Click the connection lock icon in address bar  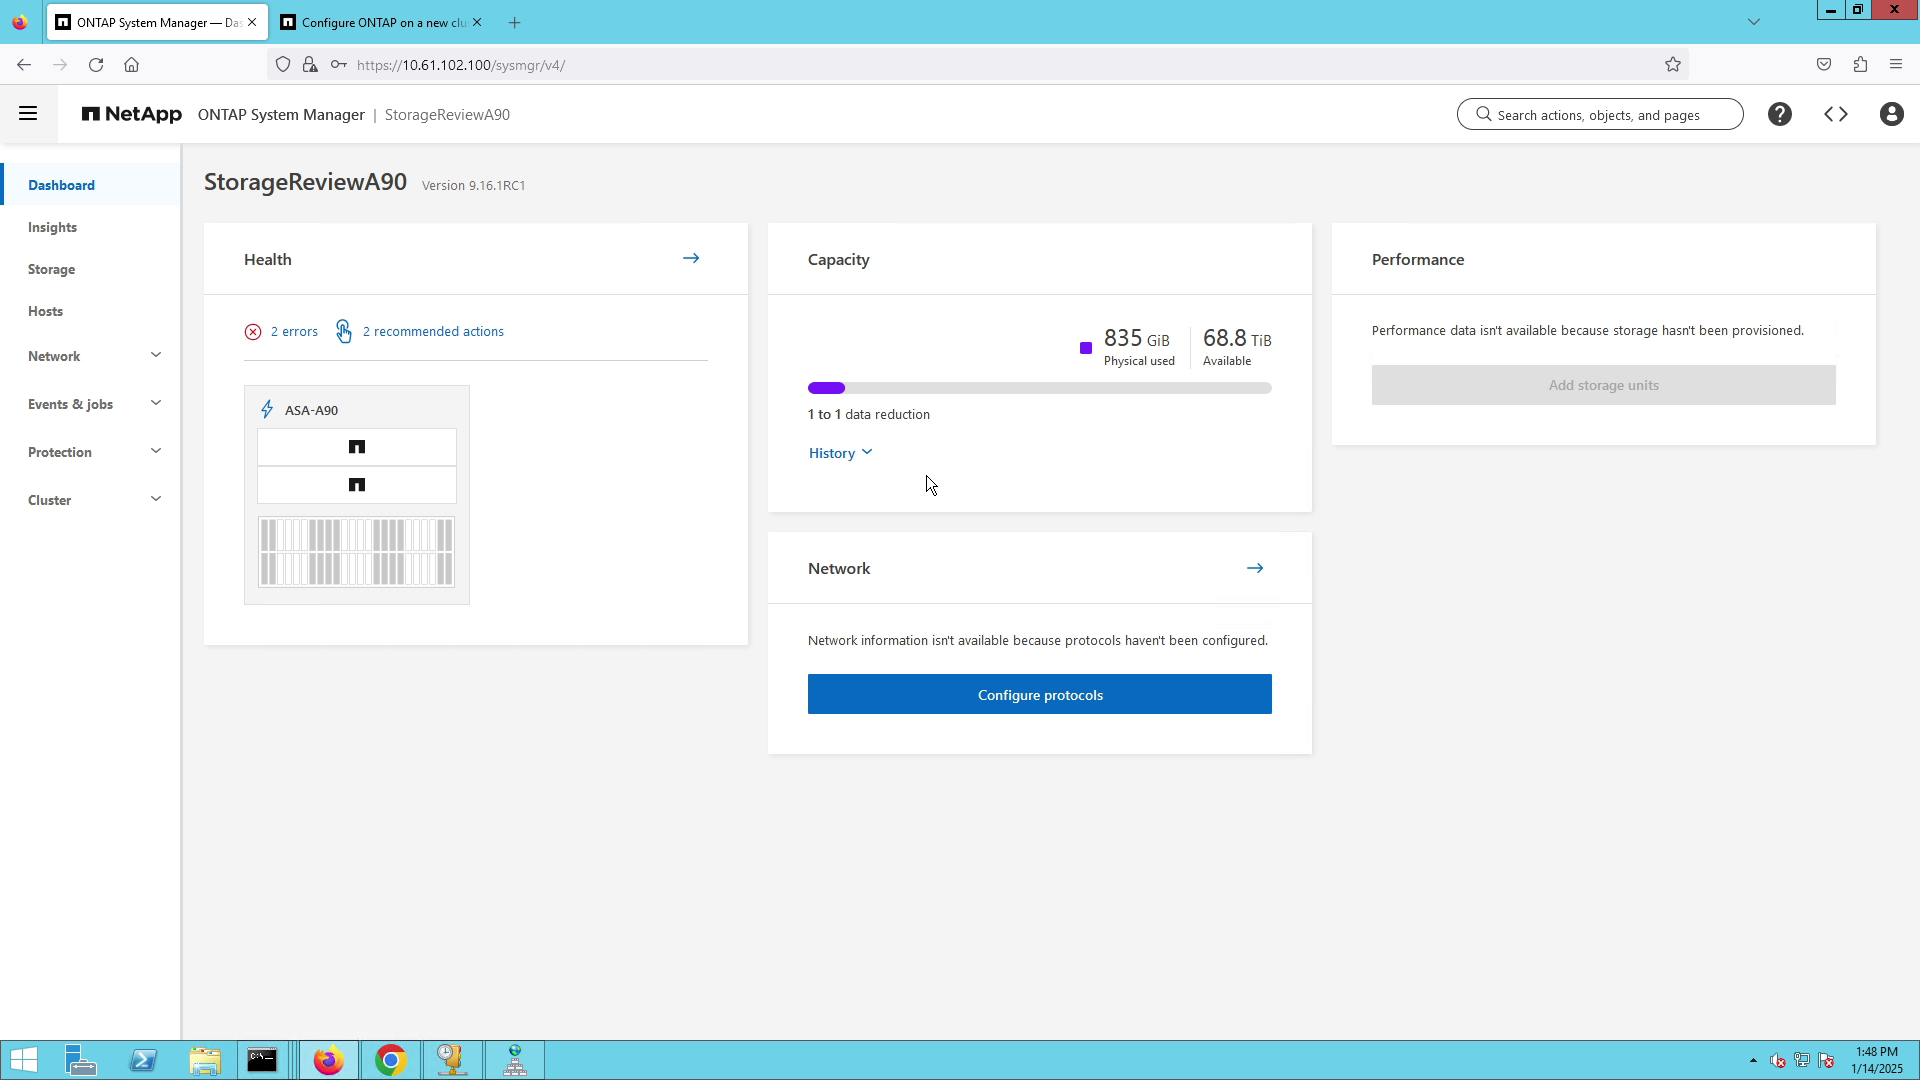pos(310,65)
